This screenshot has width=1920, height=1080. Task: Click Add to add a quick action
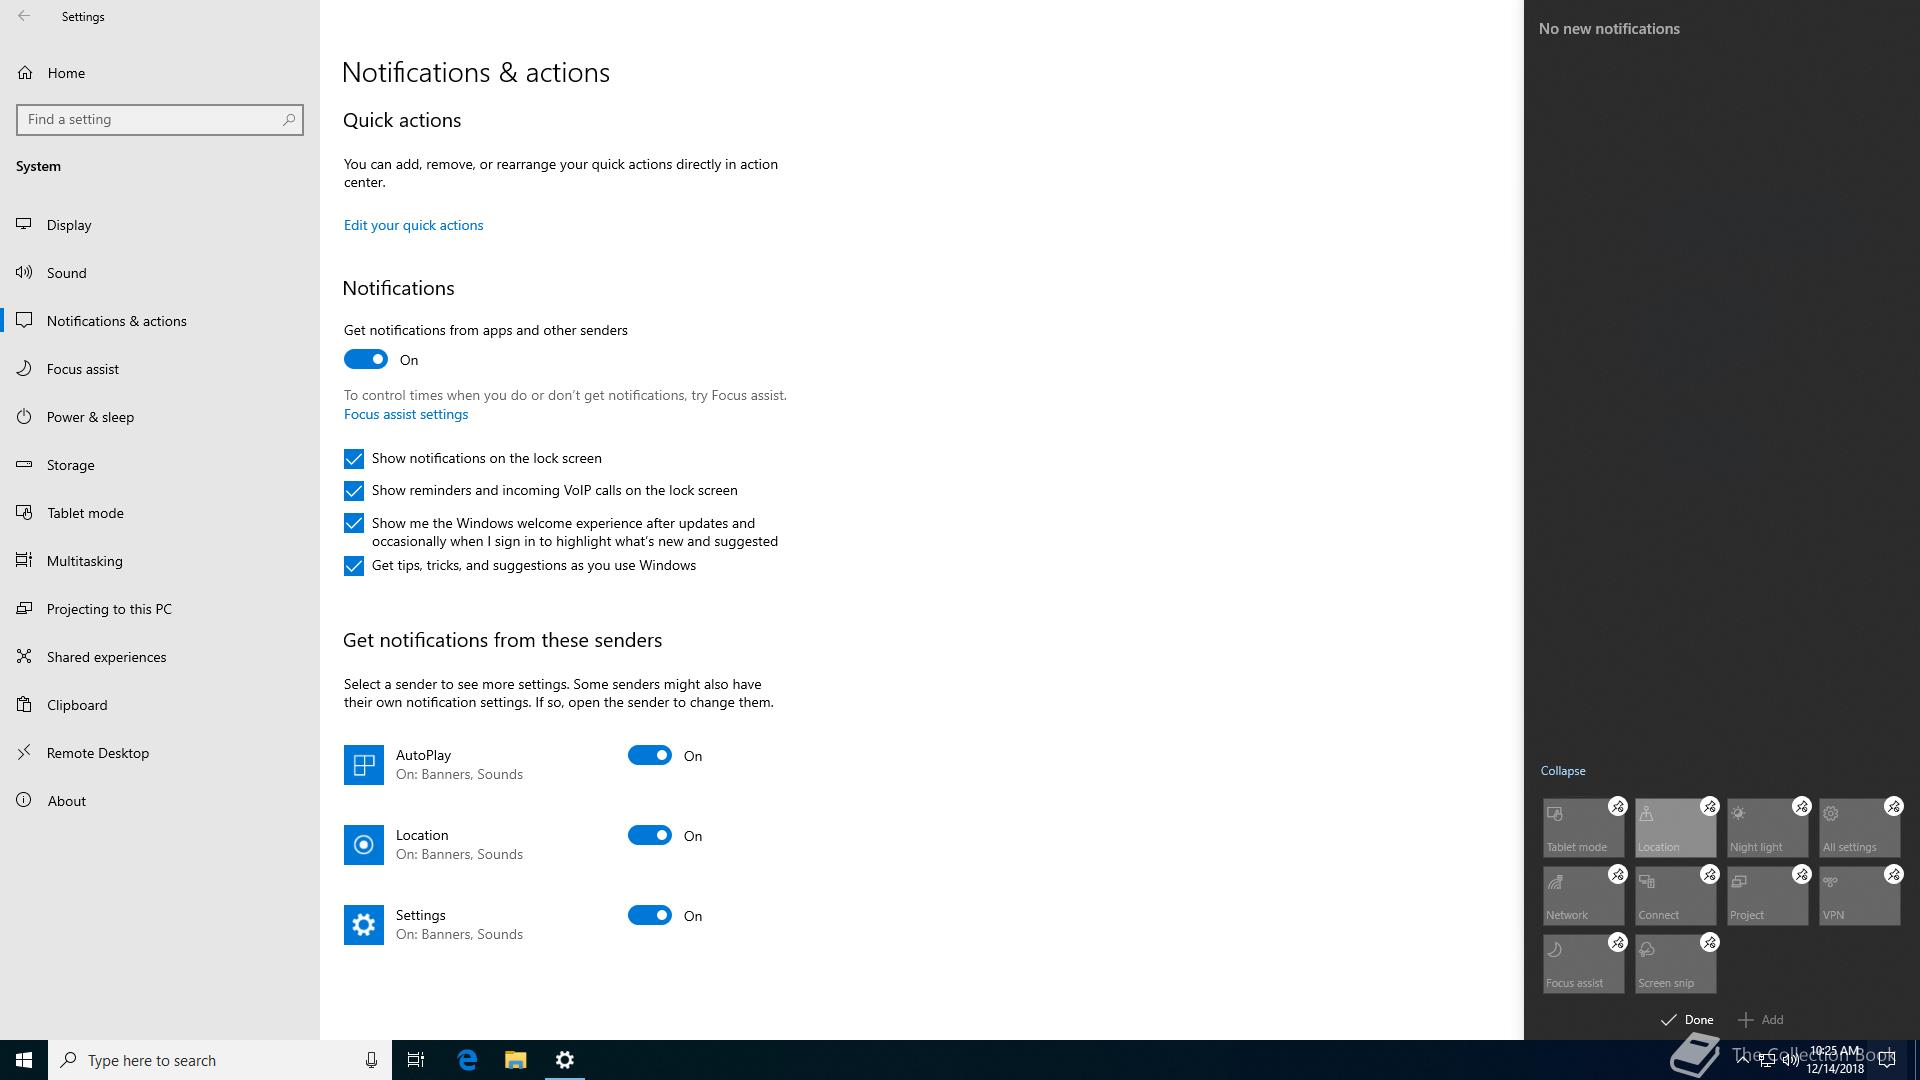(x=1761, y=1020)
